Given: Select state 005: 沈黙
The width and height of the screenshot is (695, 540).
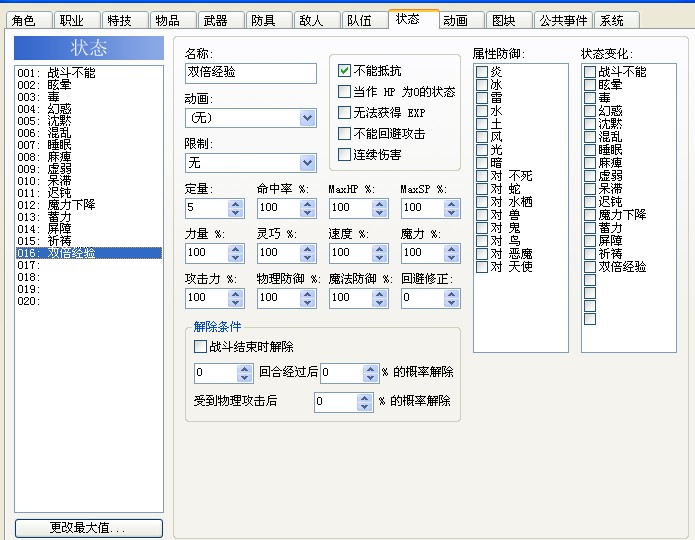Looking at the screenshot, I should click(89, 121).
